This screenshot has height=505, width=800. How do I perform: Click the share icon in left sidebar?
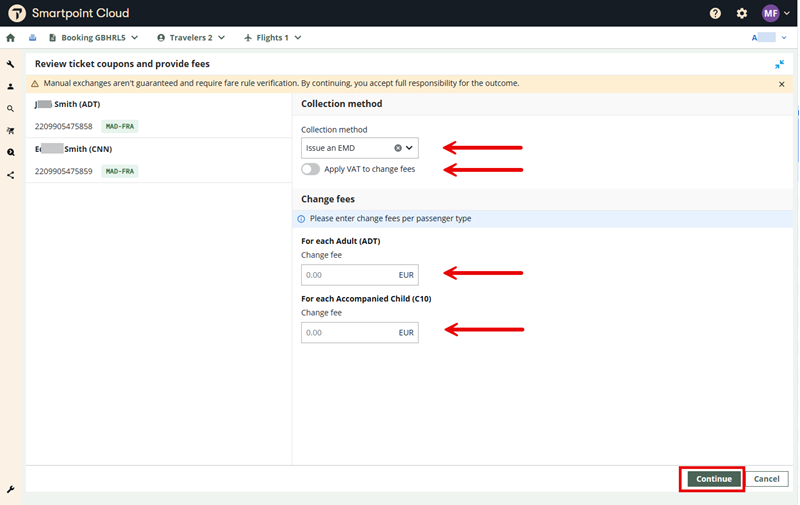[11, 175]
